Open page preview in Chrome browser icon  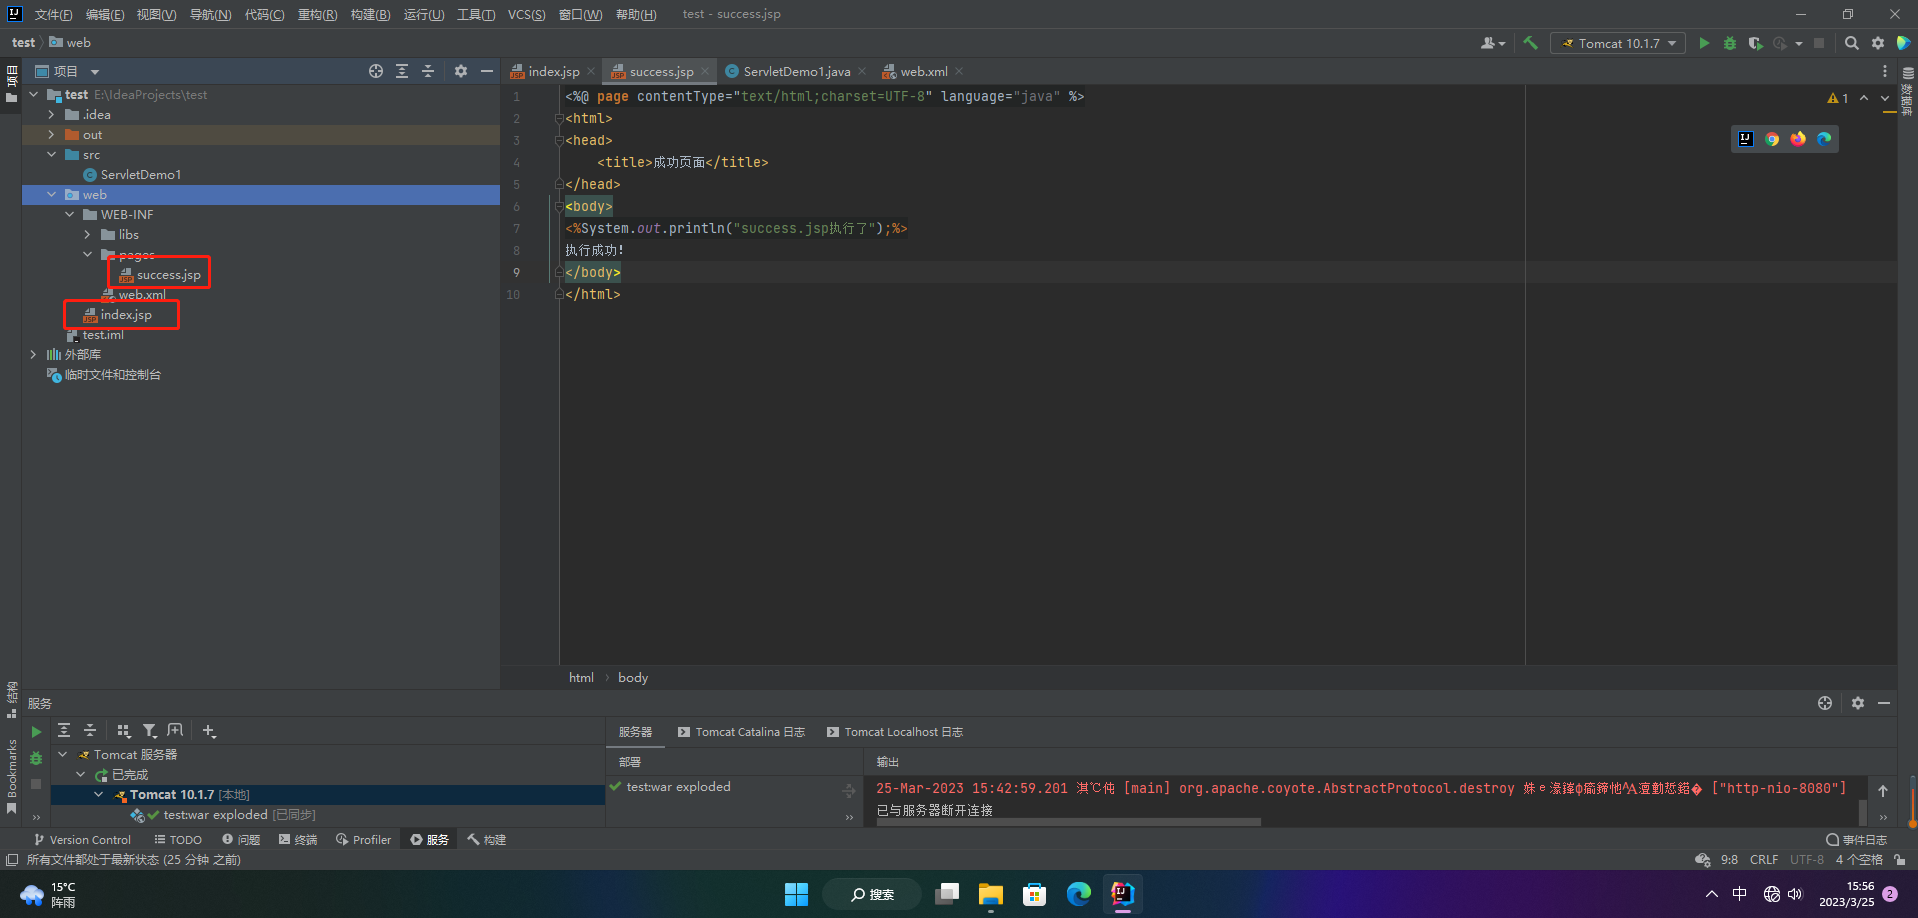coord(1772,139)
